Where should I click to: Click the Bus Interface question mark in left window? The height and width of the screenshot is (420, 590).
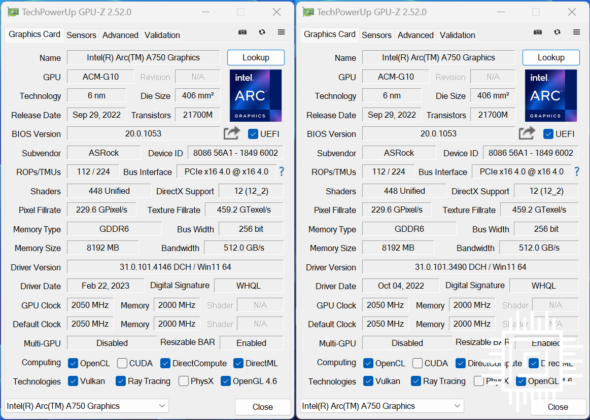[281, 172]
